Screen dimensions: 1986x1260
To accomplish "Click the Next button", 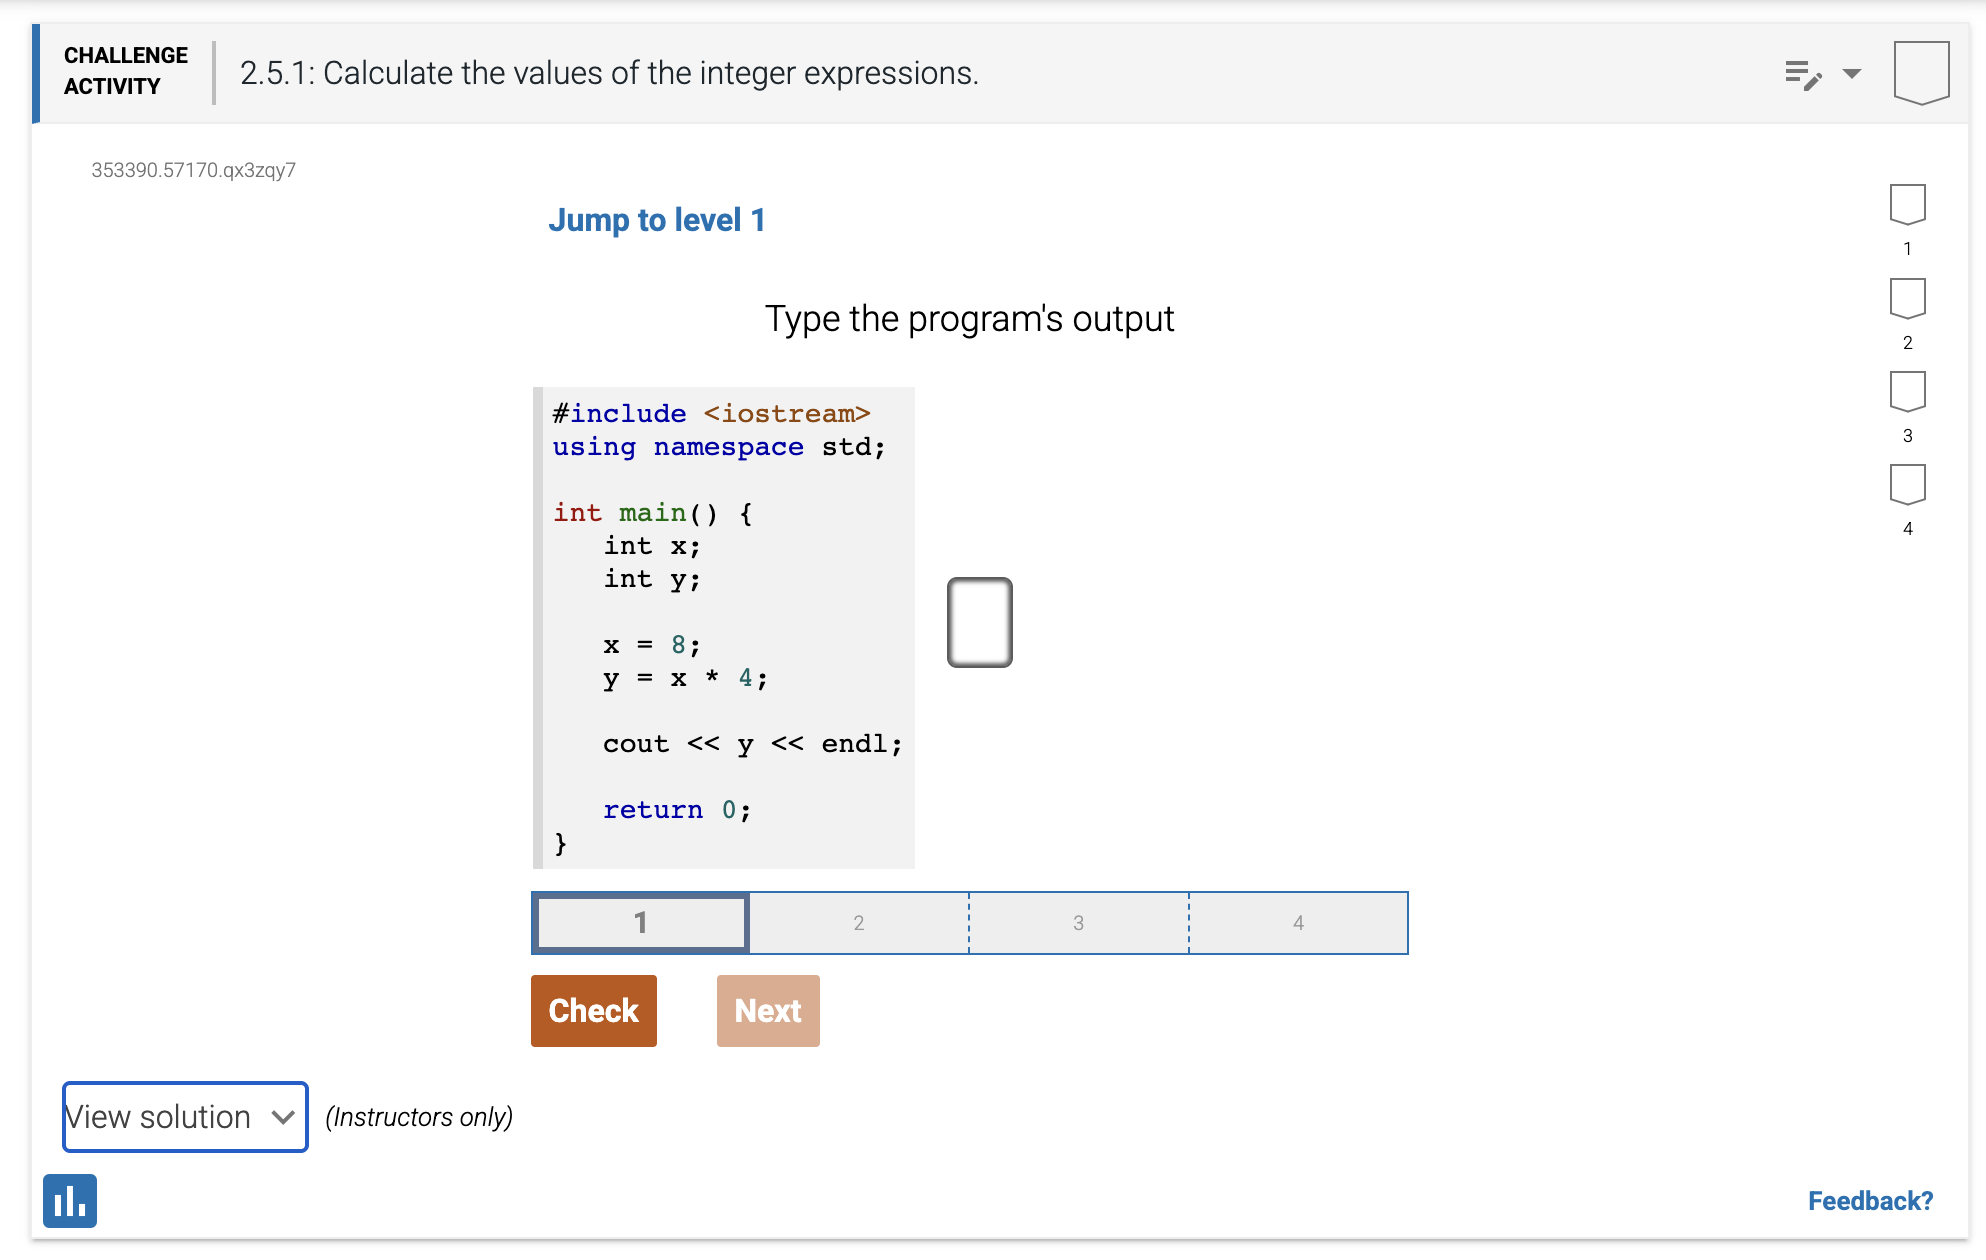I will [768, 1011].
